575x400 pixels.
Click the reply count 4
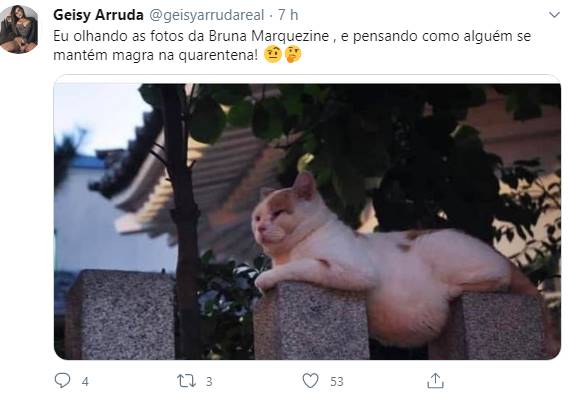tap(85, 382)
